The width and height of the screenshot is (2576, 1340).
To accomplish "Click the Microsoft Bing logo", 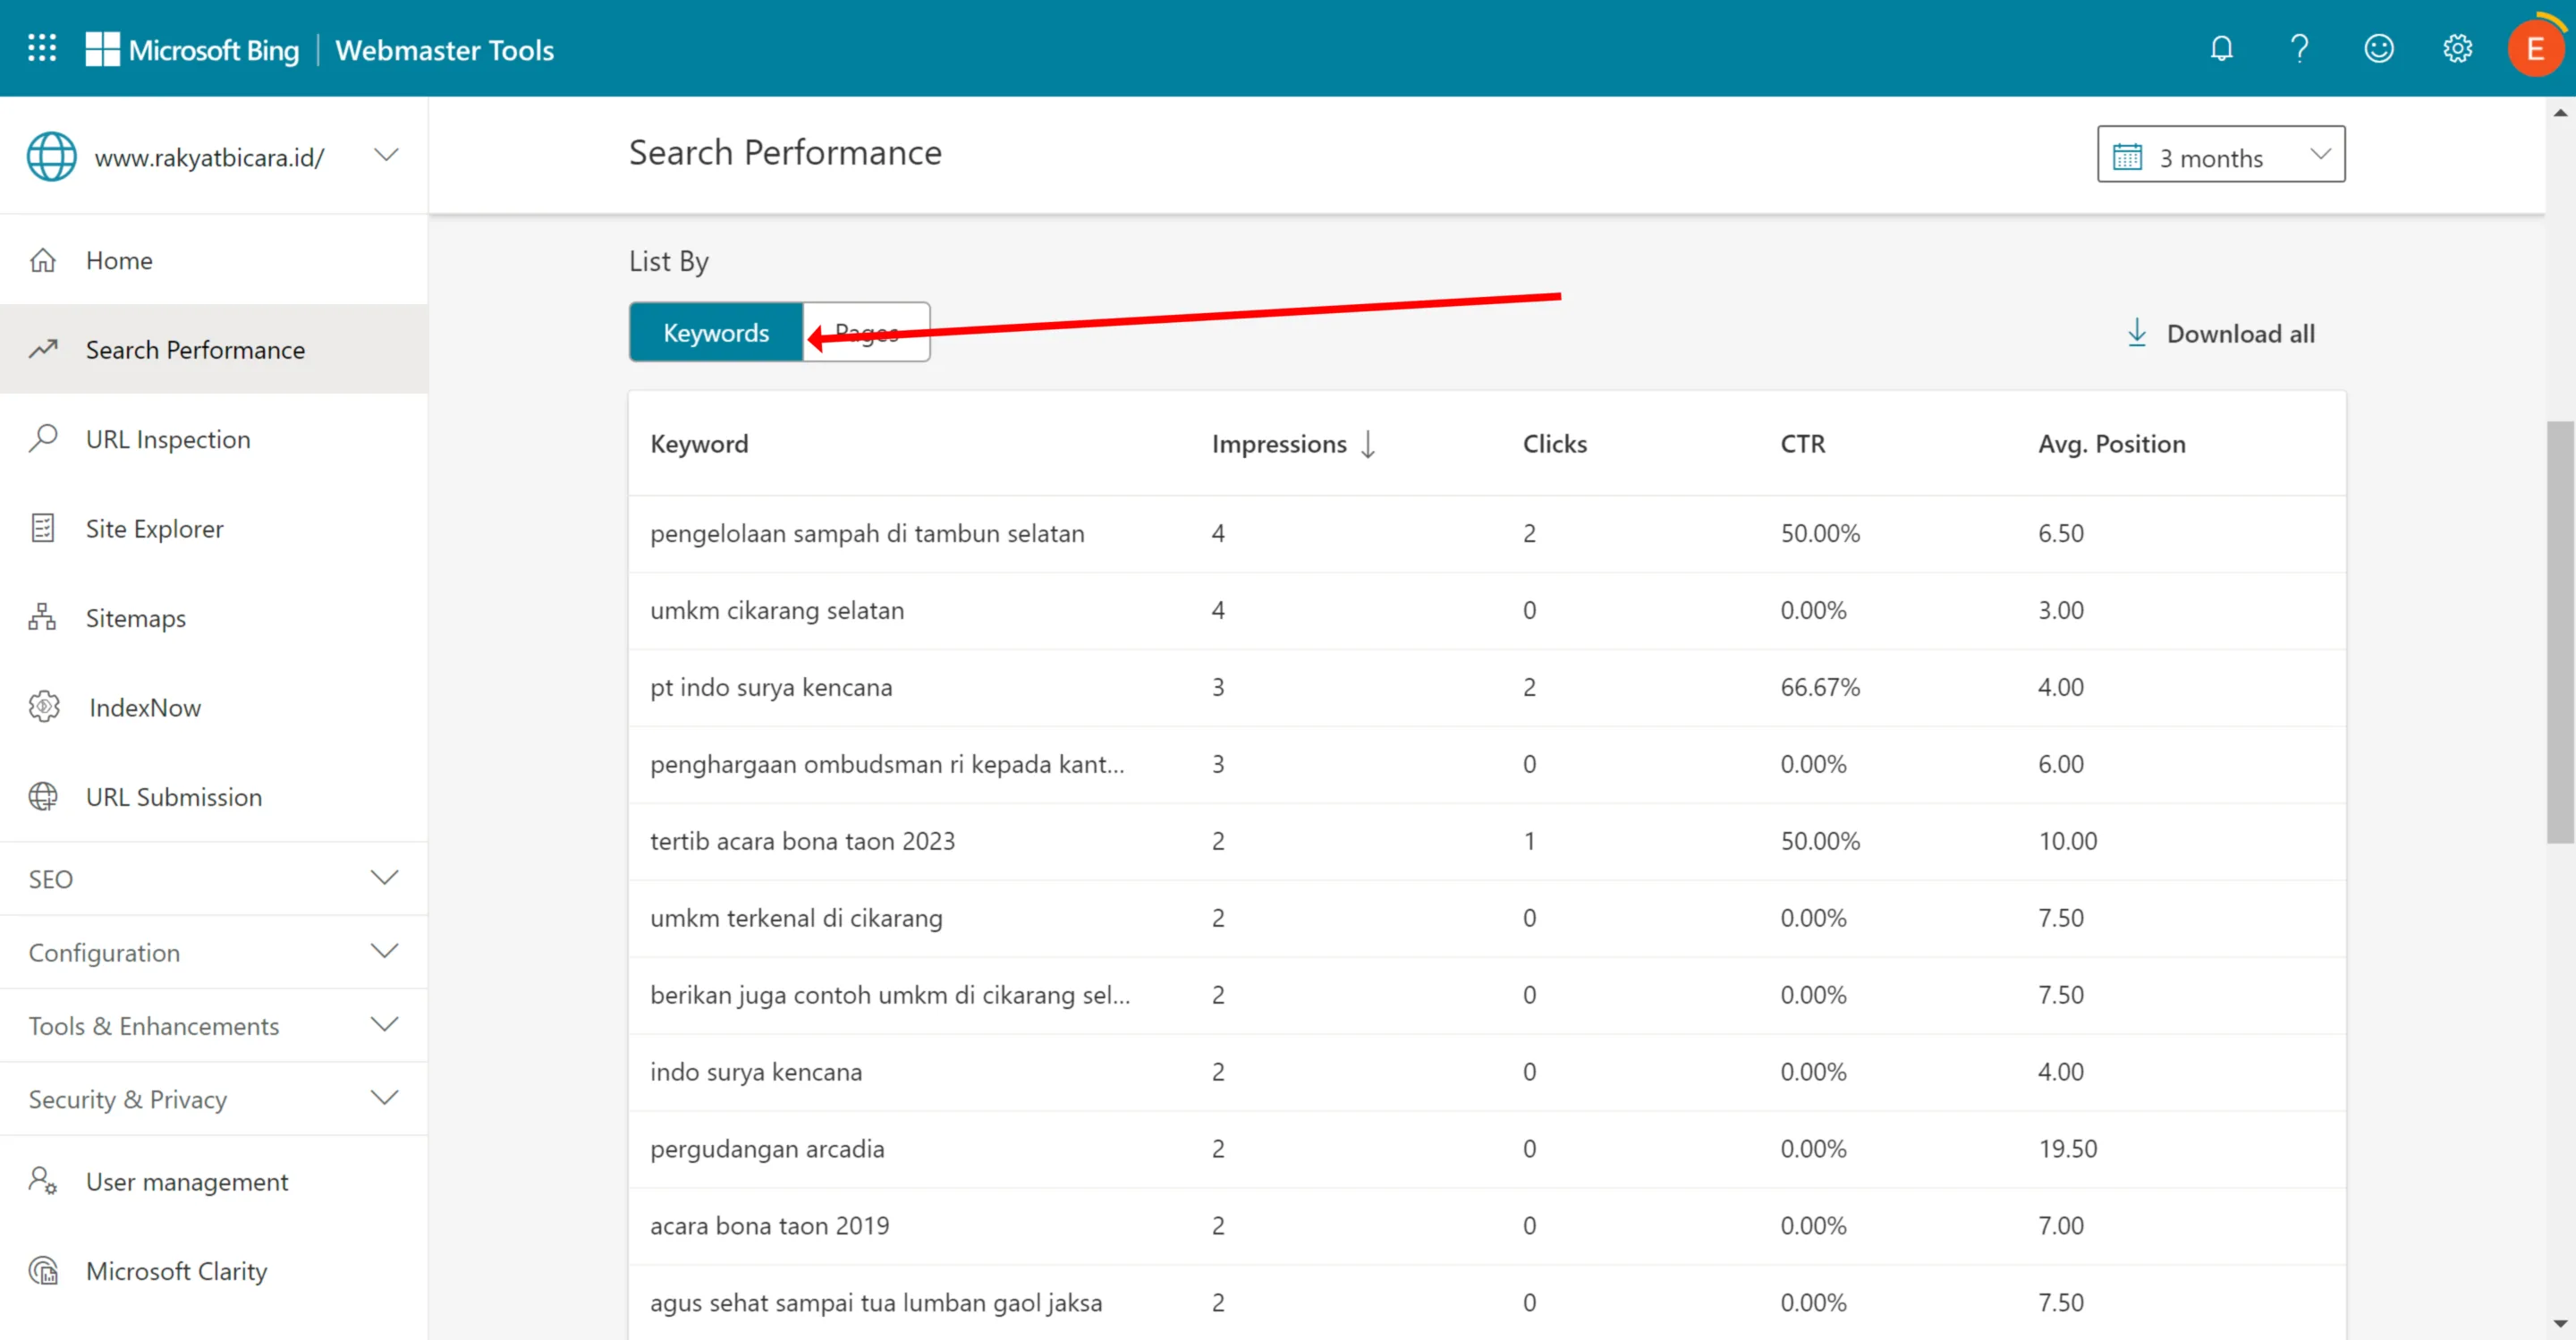I will pyautogui.click(x=192, y=49).
